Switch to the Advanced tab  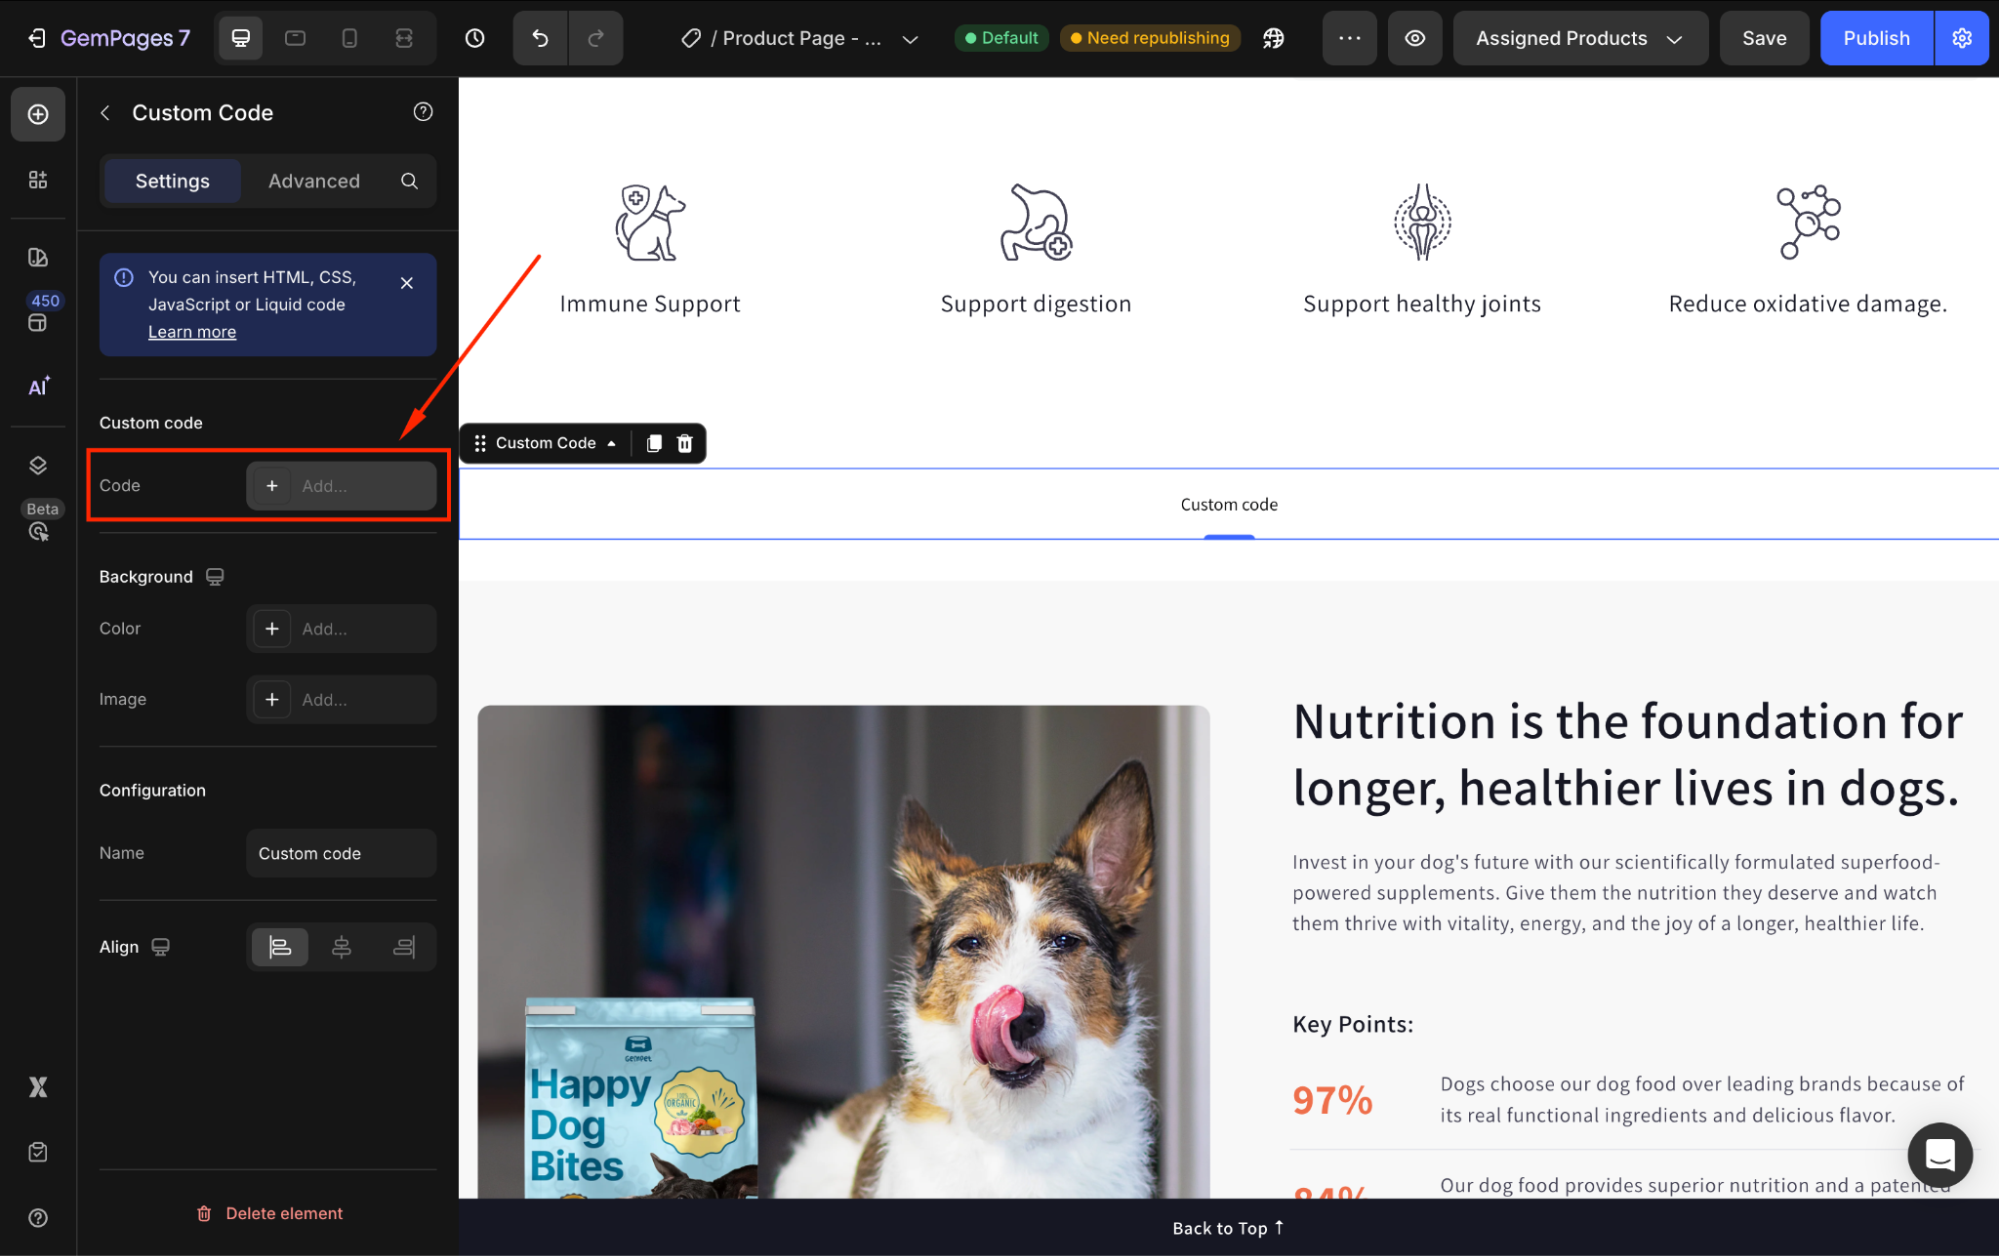[314, 181]
